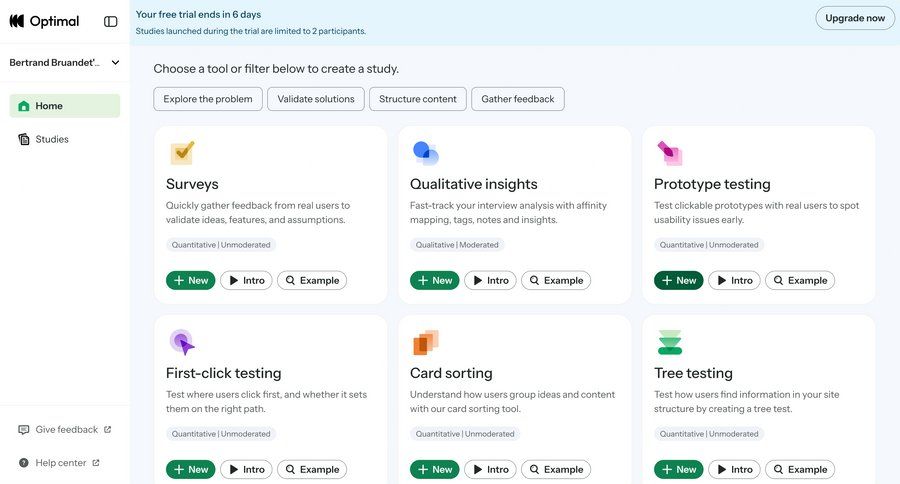Click the Qualitative insights icon
This screenshot has width=900, height=484.
tap(425, 153)
